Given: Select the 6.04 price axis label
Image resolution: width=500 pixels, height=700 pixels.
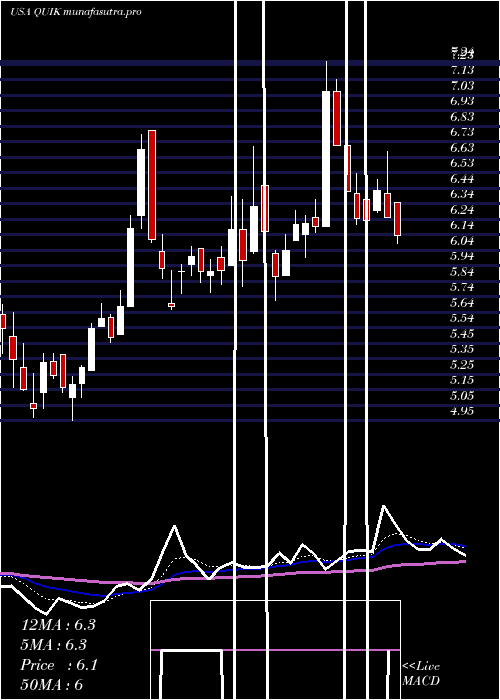Looking at the screenshot, I should (x=462, y=241).
